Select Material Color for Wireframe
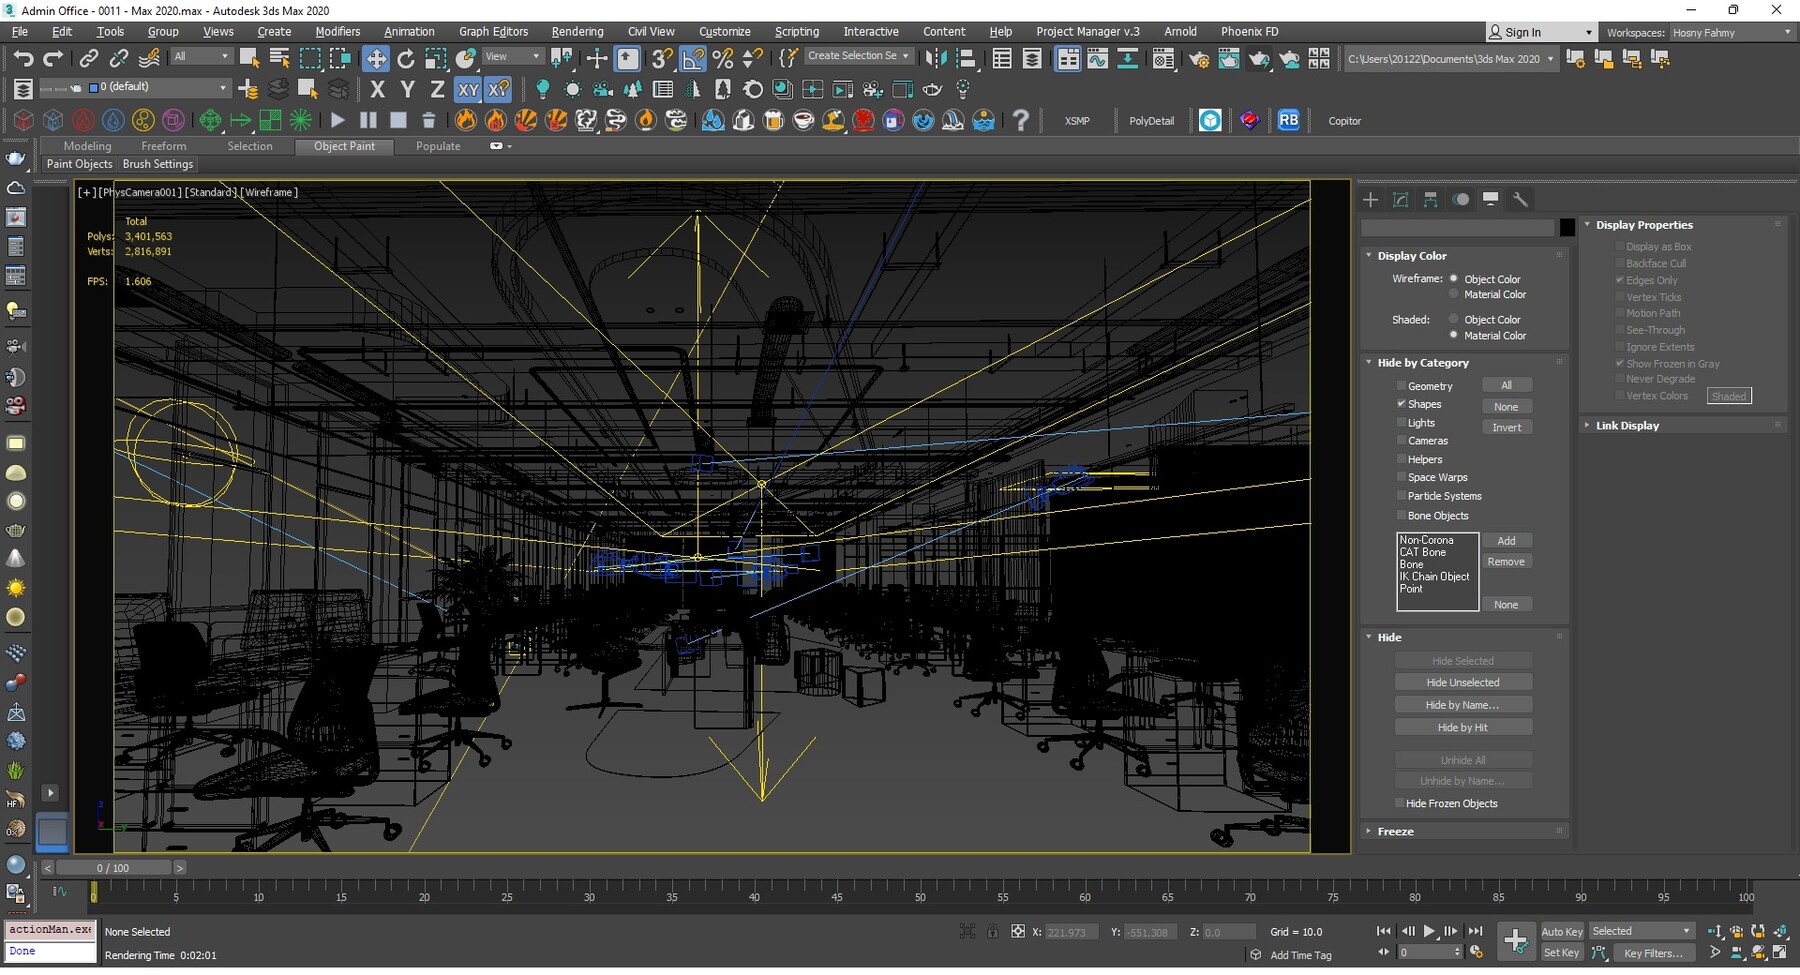 pyautogui.click(x=1454, y=295)
